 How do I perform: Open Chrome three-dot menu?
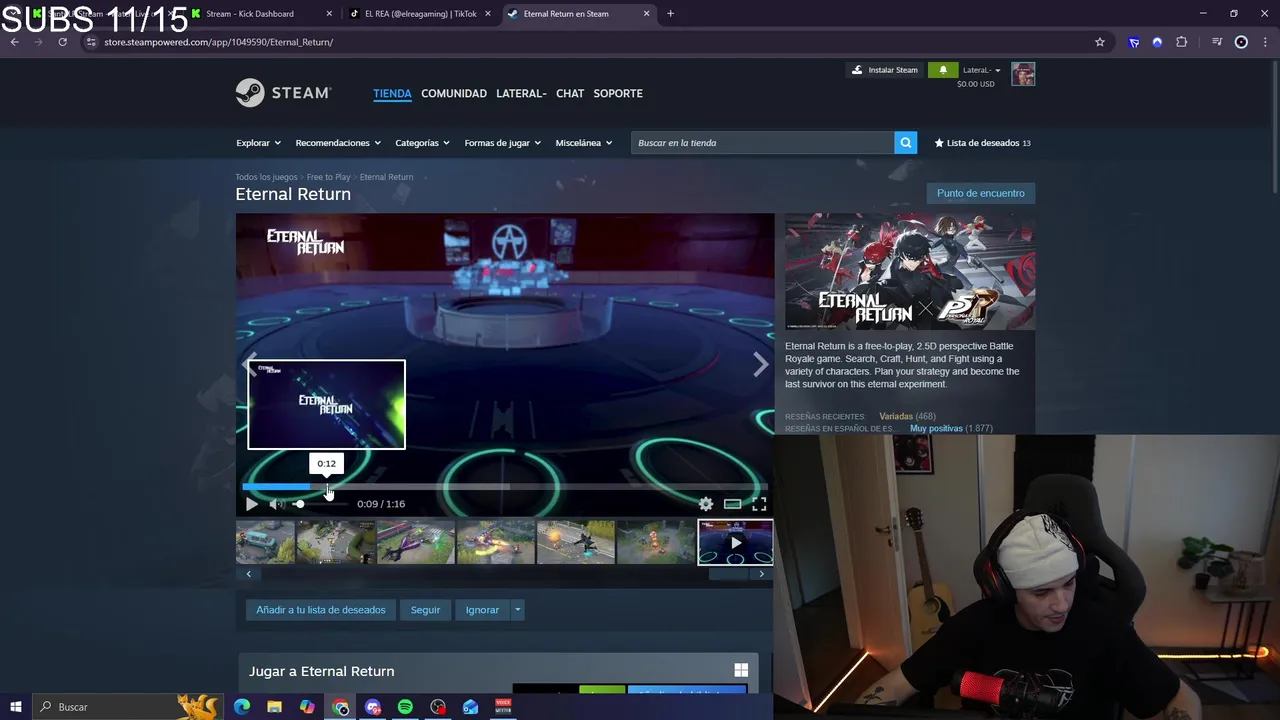click(1266, 42)
